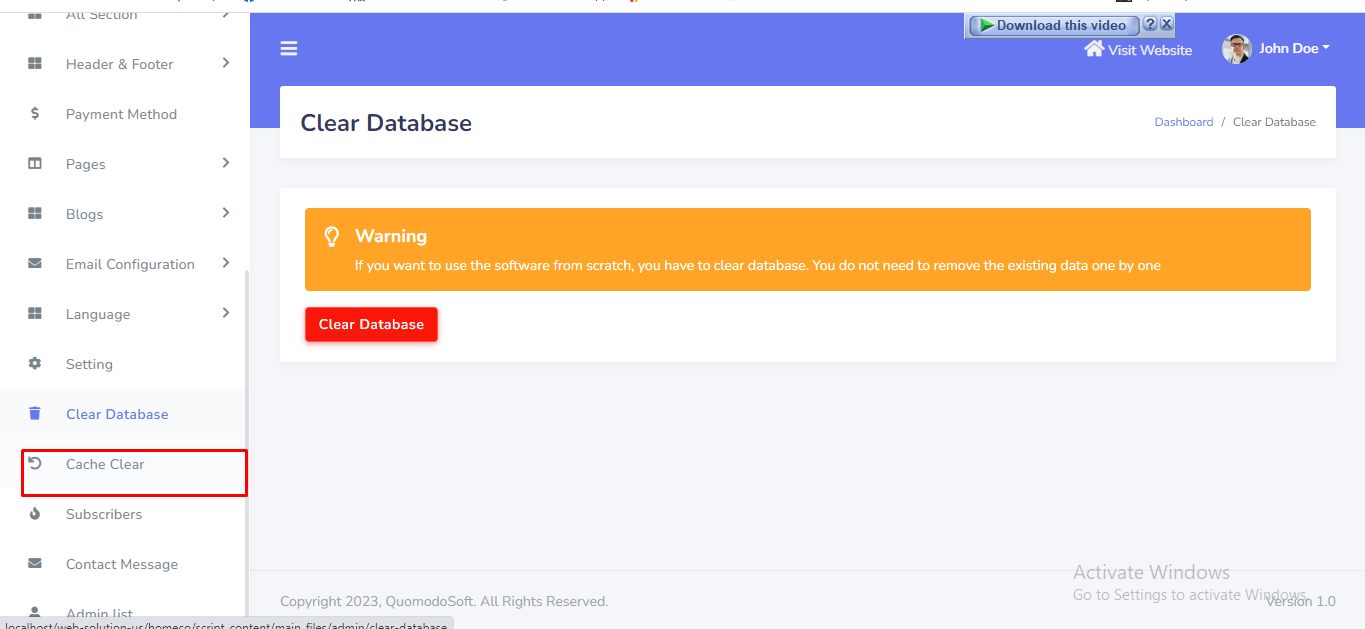Image resolution: width=1365 pixels, height=629 pixels.
Task: Expand the Header & Footer submenu arrow
Action: coord(226,63)
